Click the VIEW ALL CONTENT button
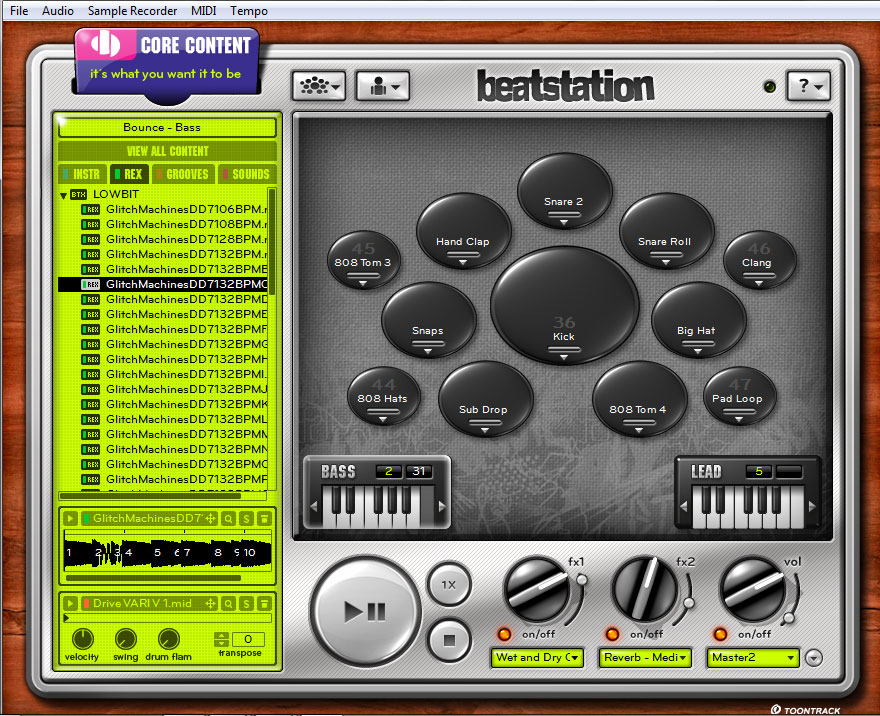The width and height of the screenshot is (880, 716). [x=167, y=151]
